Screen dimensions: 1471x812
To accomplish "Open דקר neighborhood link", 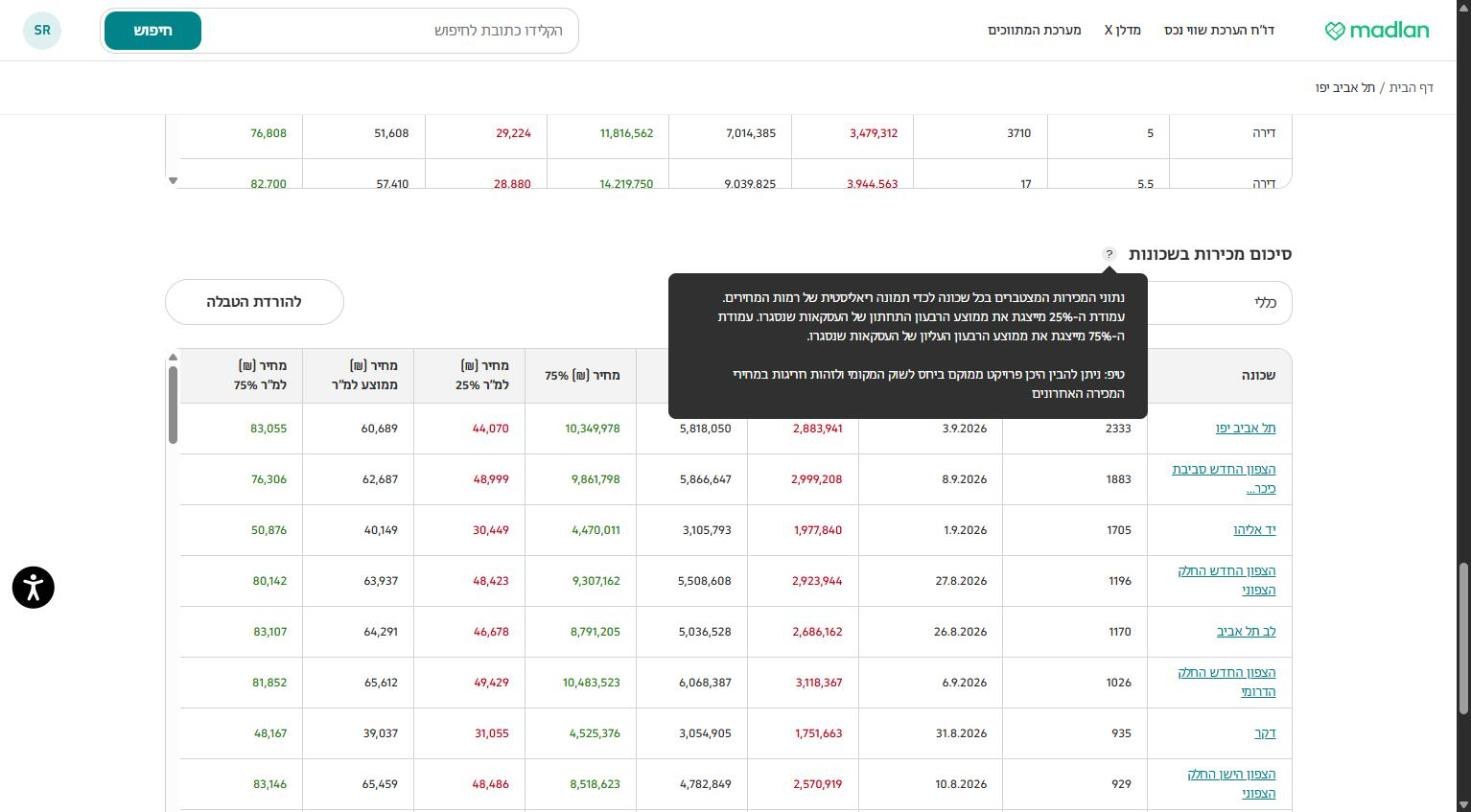I will coord(1265,733).
